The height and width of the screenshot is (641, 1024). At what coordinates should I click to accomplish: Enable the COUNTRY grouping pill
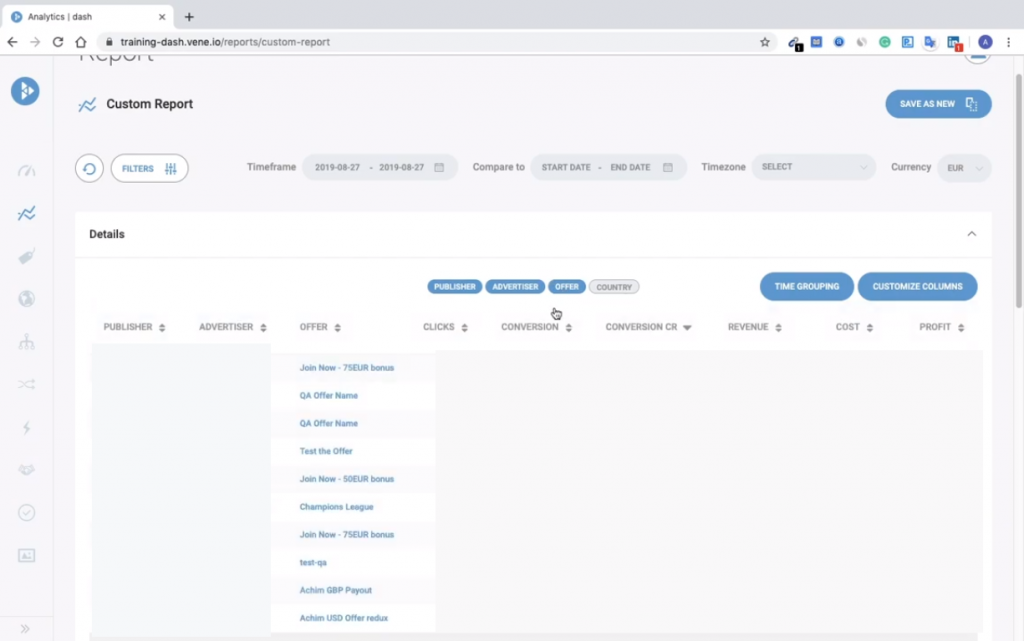pyautogui.click(x=614, y=287)
